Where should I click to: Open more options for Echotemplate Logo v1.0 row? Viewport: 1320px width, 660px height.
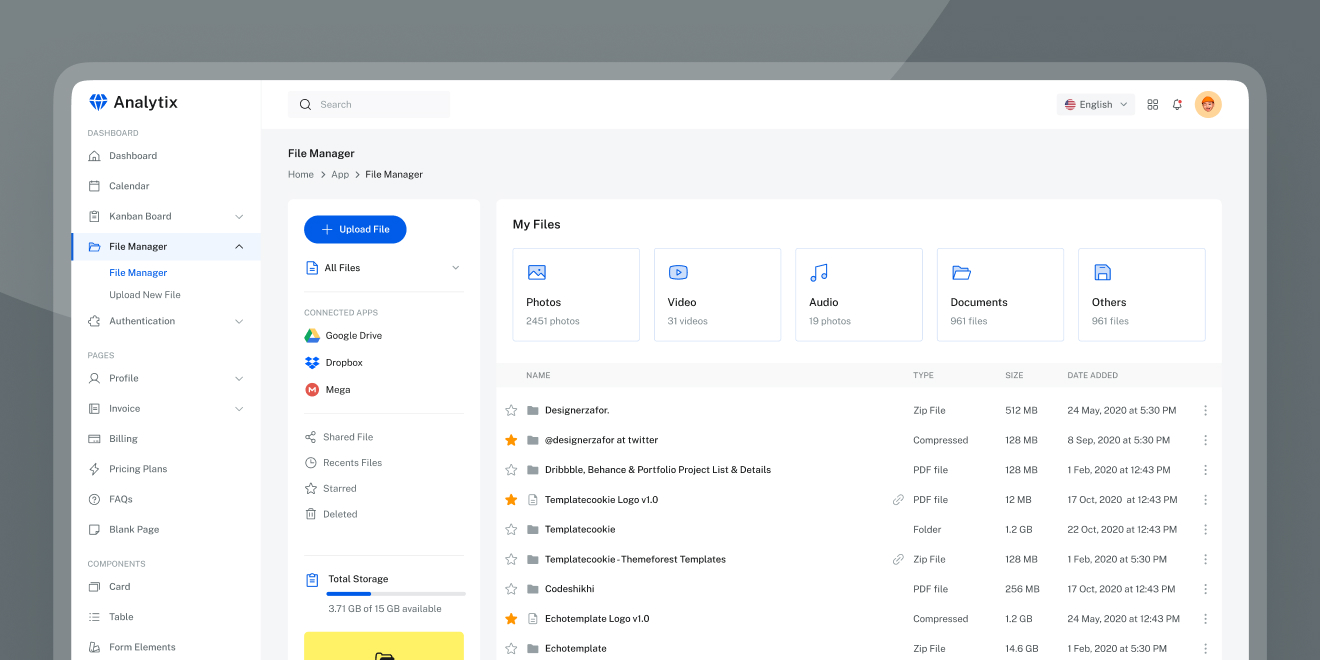coord(1205,619)
